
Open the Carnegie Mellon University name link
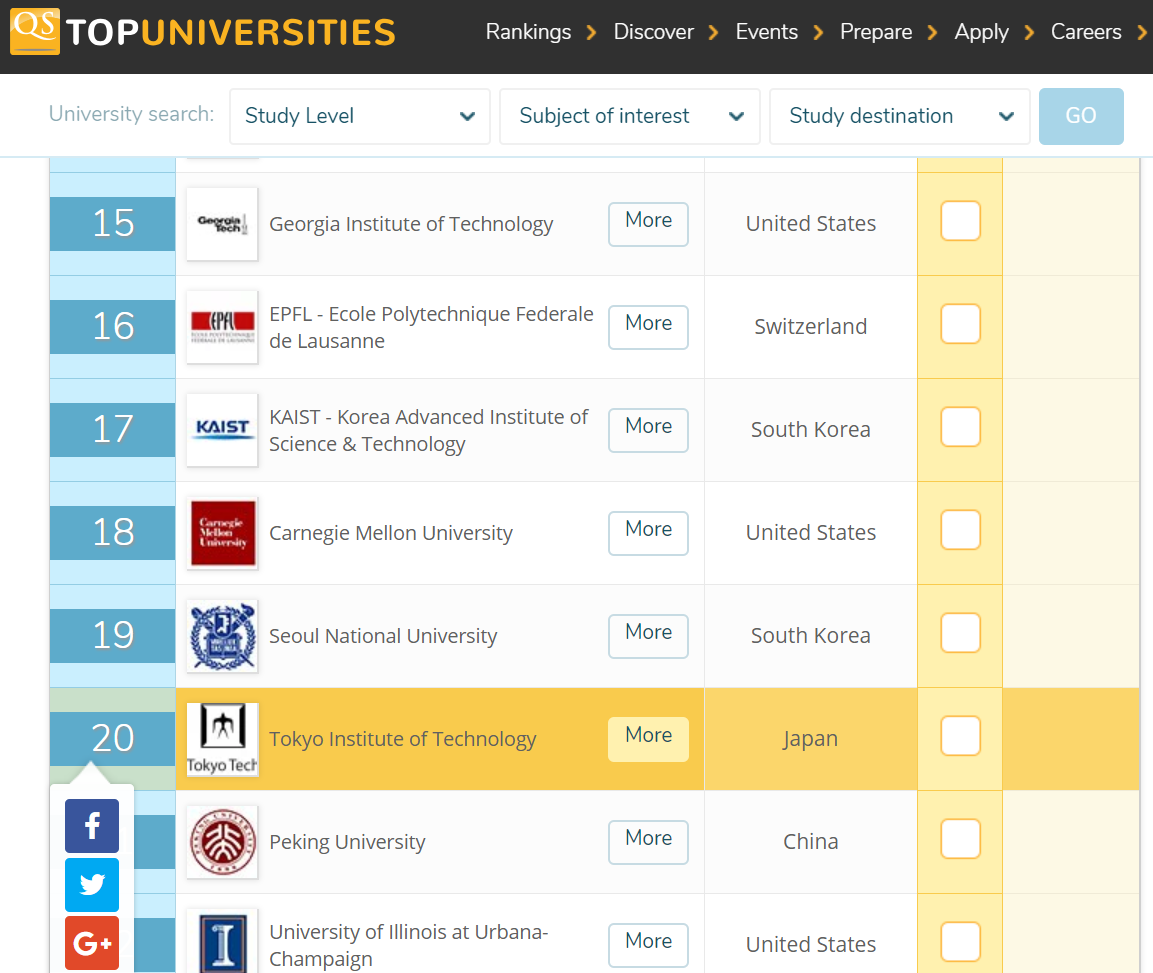[x=391, y=534]
